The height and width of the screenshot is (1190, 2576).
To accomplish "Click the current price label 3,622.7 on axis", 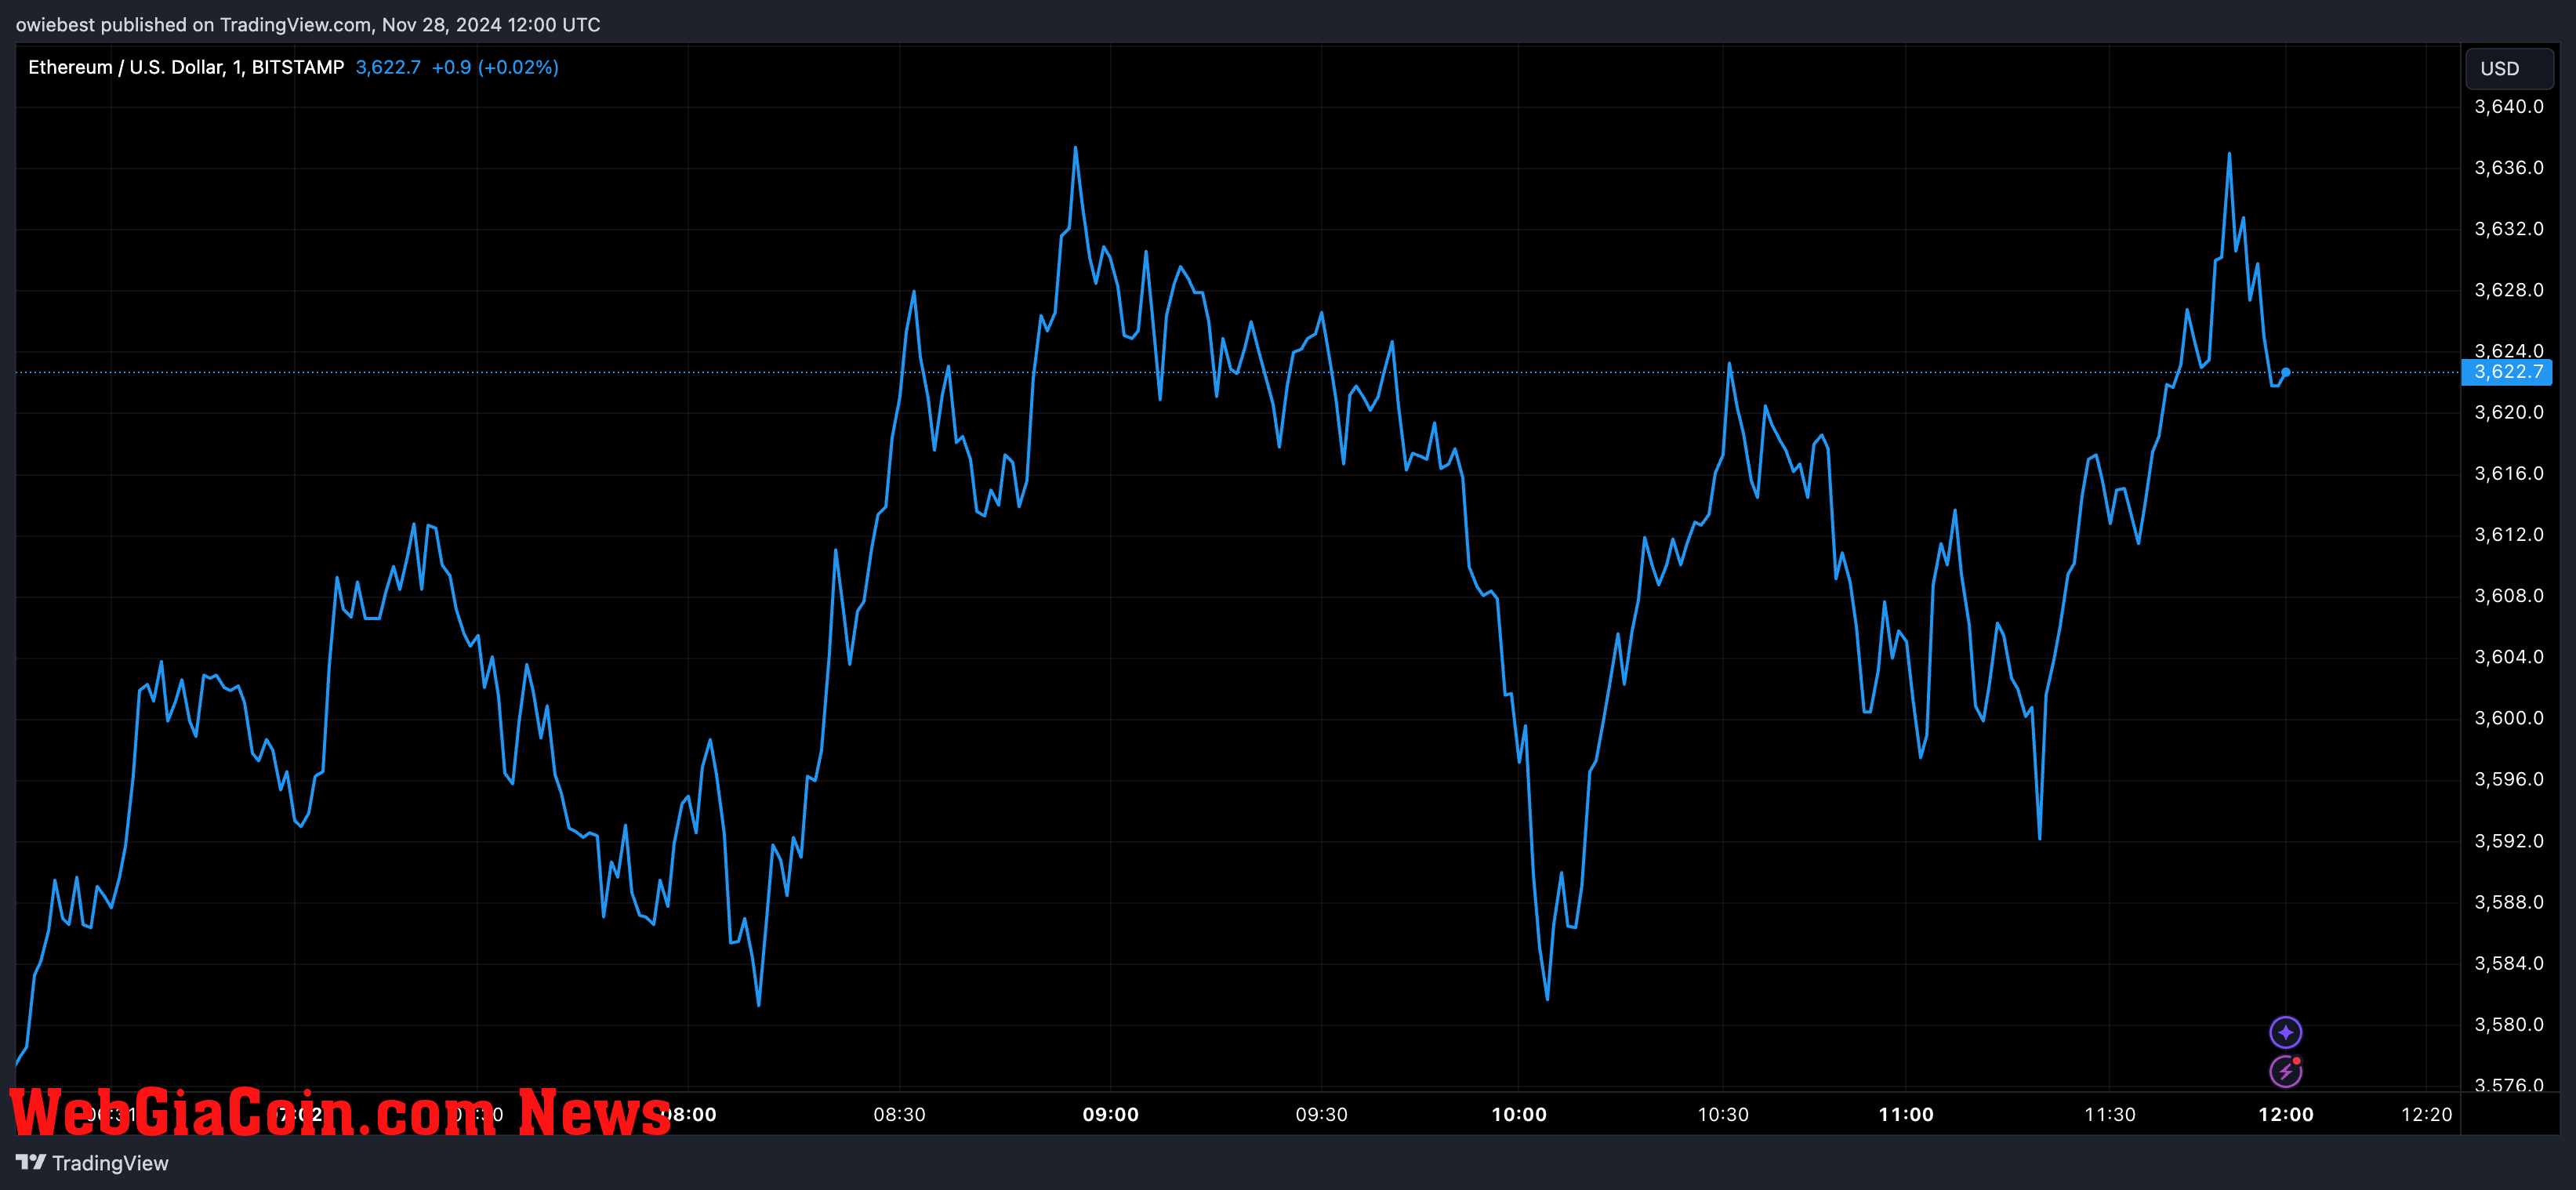I will click(x=2507, y=372).
